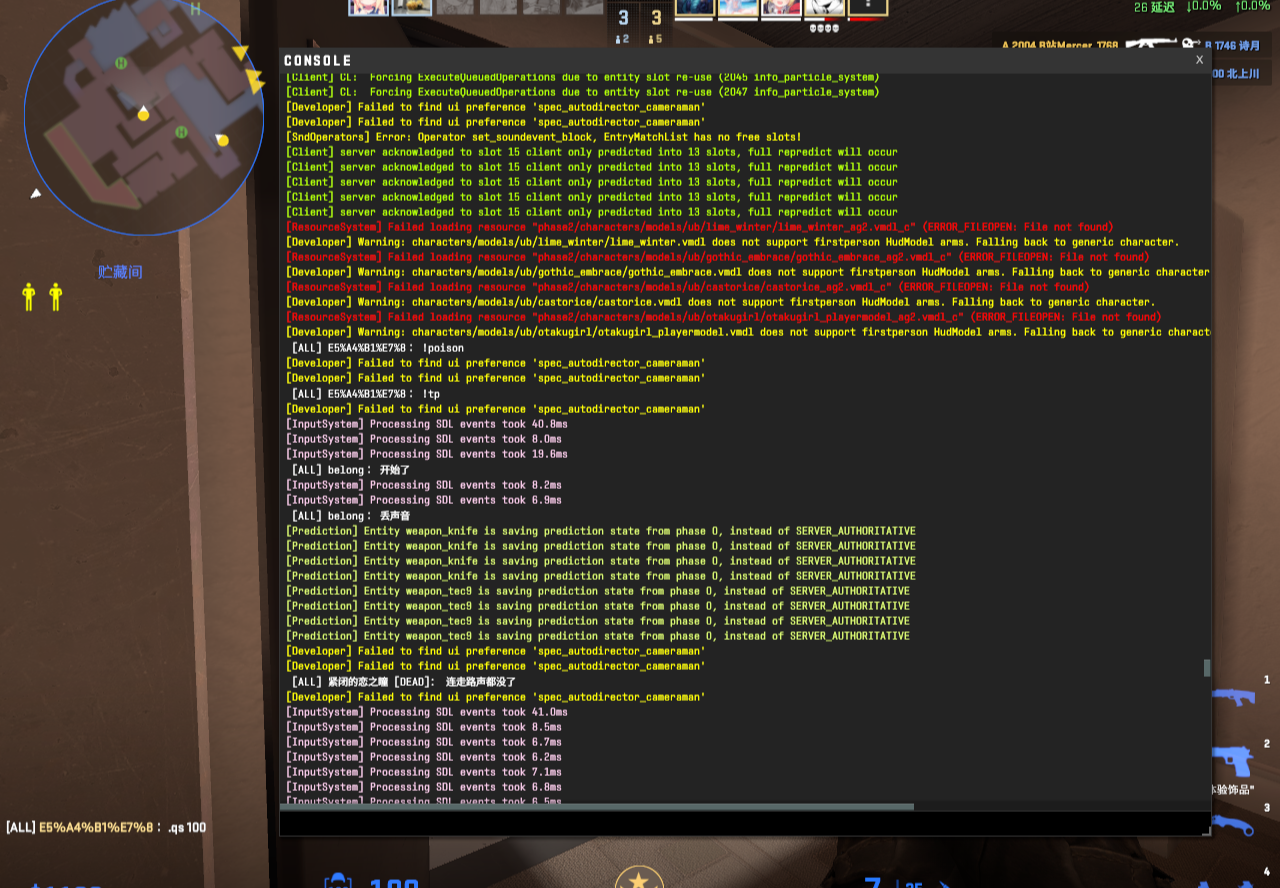Grab the console vertical scrollbar thumb

(x=1207, y=668)
